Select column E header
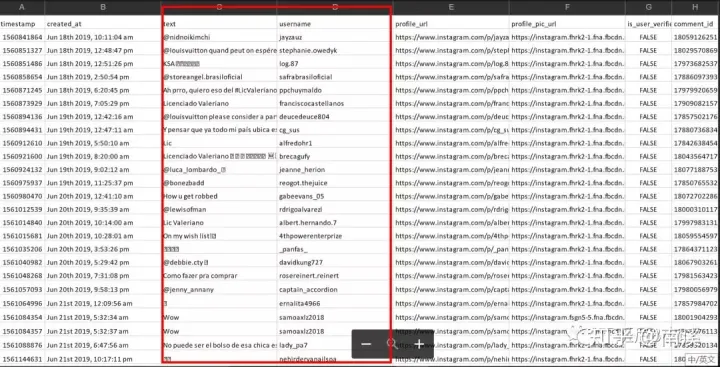The image size is (720, 367). [451, 7]
